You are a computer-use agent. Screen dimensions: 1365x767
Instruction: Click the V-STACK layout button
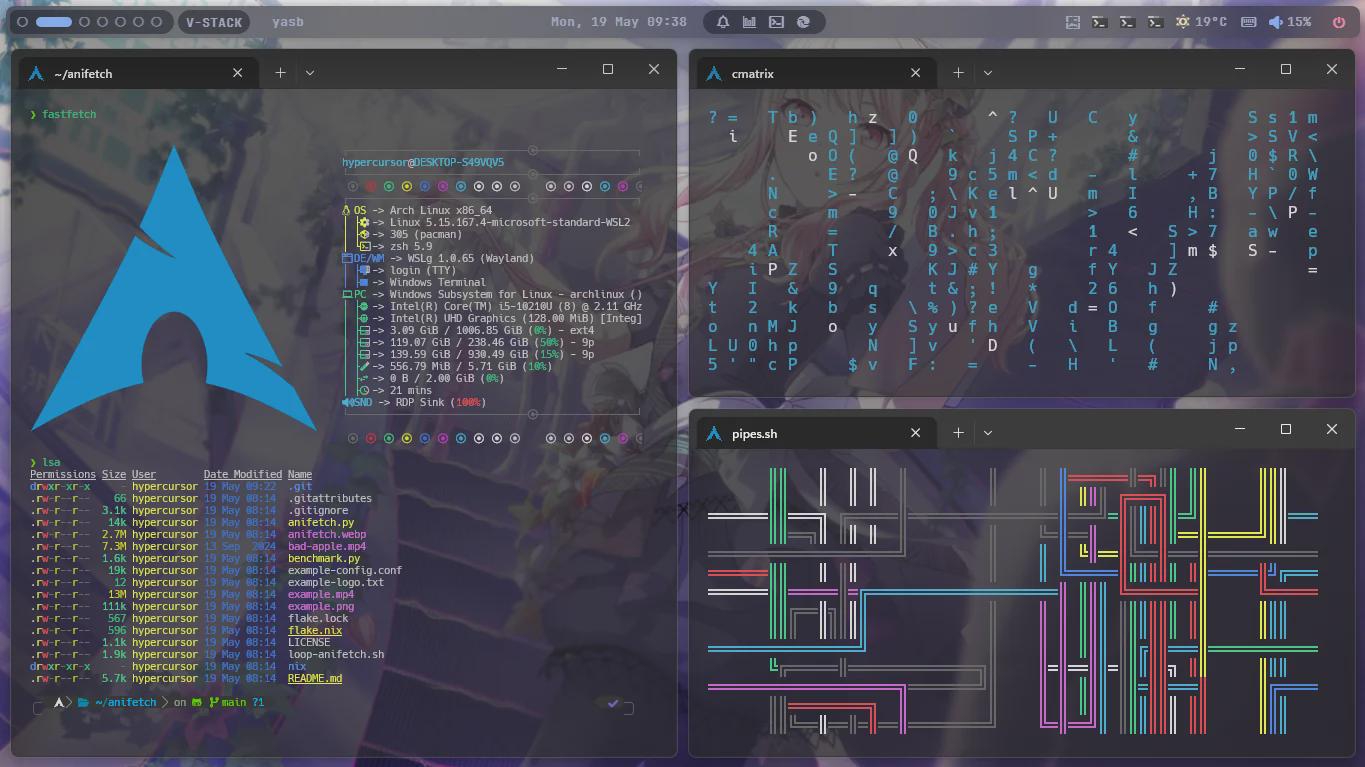pos(214,21)
